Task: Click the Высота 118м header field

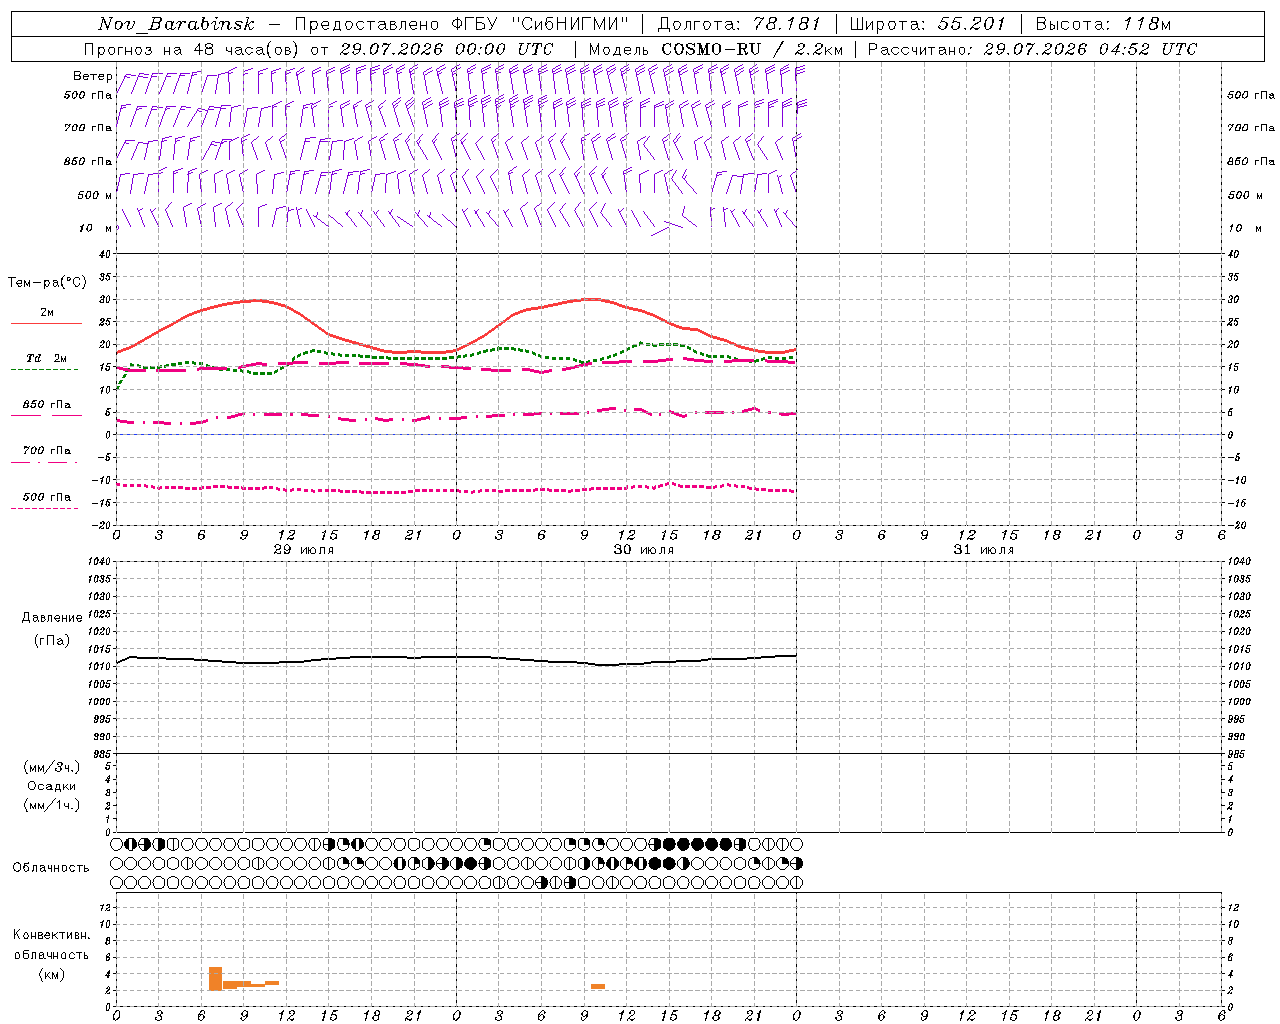Action: [x=1104, y=24]
